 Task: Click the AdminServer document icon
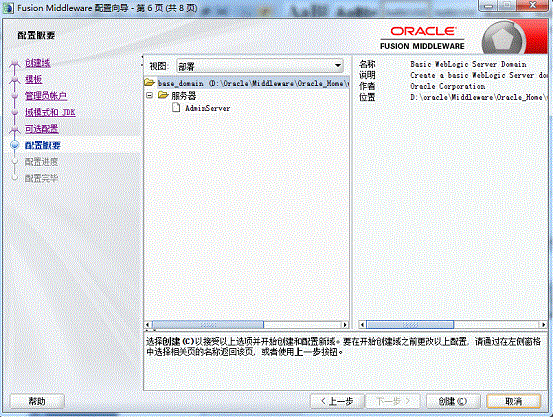coord(176,107)
